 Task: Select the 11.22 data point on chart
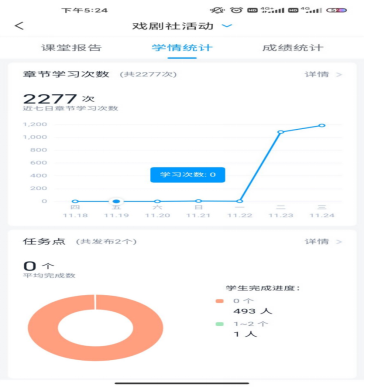(x=240, y=201)
